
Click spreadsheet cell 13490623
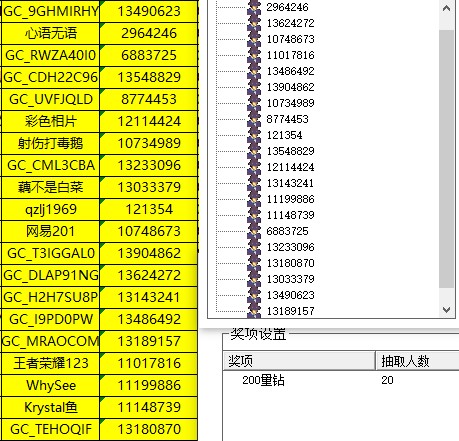149,11
